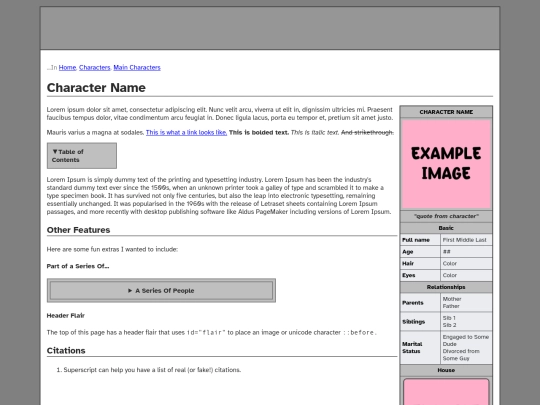Click the 'Citations' section heading
This screenshot has width=540, height=405.
tap(66, 351)
